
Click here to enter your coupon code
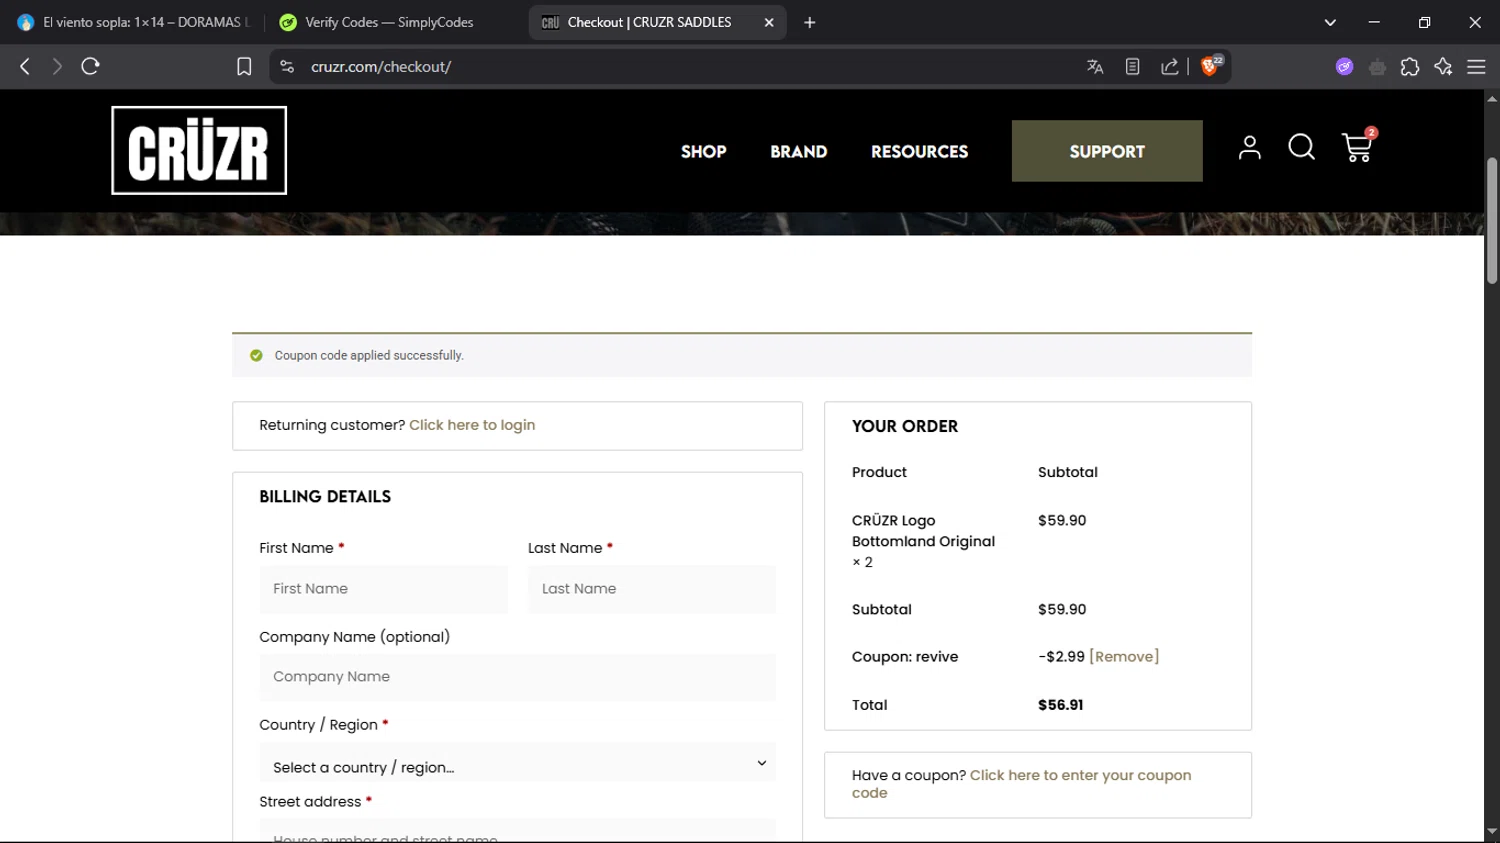pos(1021,784)
